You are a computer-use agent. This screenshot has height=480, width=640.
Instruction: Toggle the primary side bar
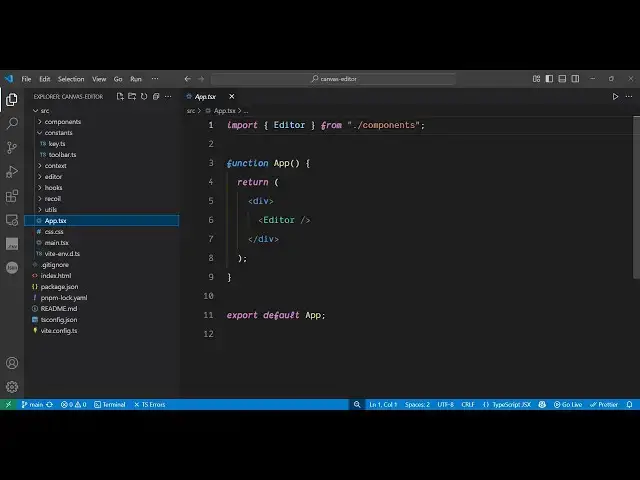549,79
